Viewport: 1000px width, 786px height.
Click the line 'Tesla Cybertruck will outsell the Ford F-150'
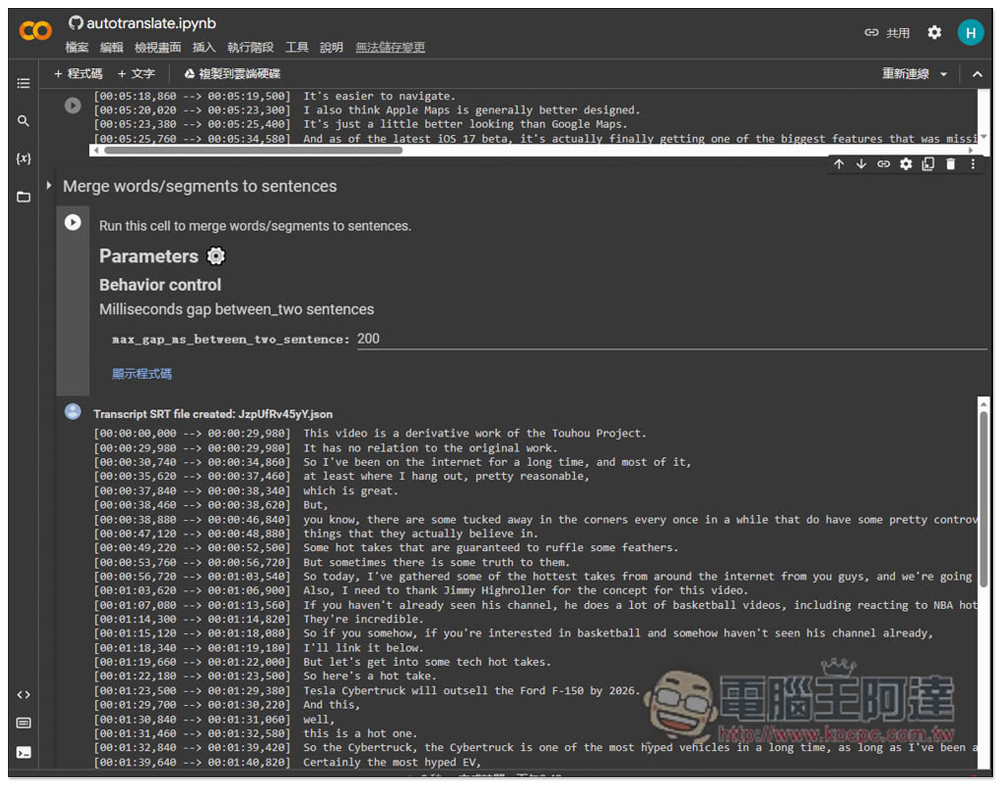[469, 690]
